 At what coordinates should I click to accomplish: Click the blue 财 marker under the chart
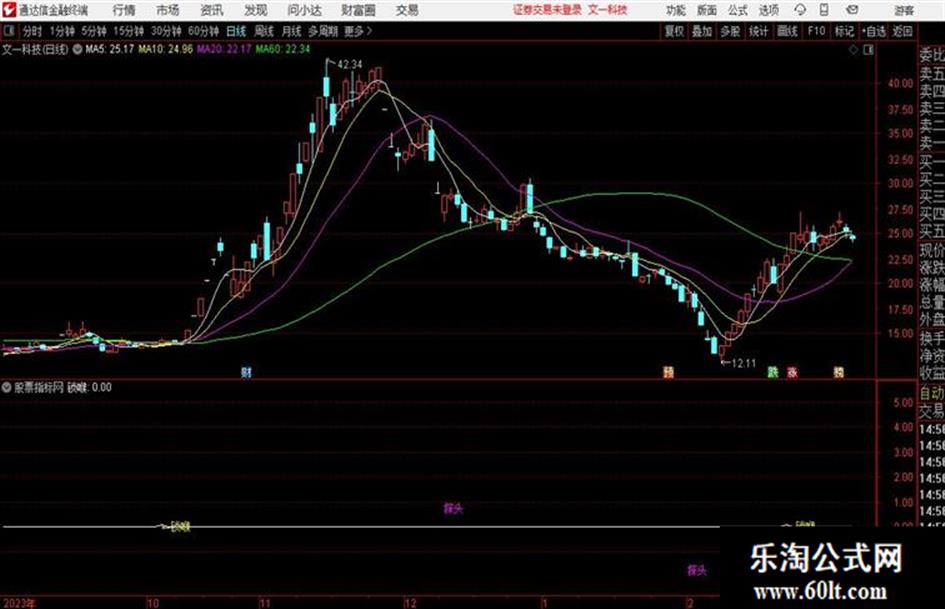246,372
